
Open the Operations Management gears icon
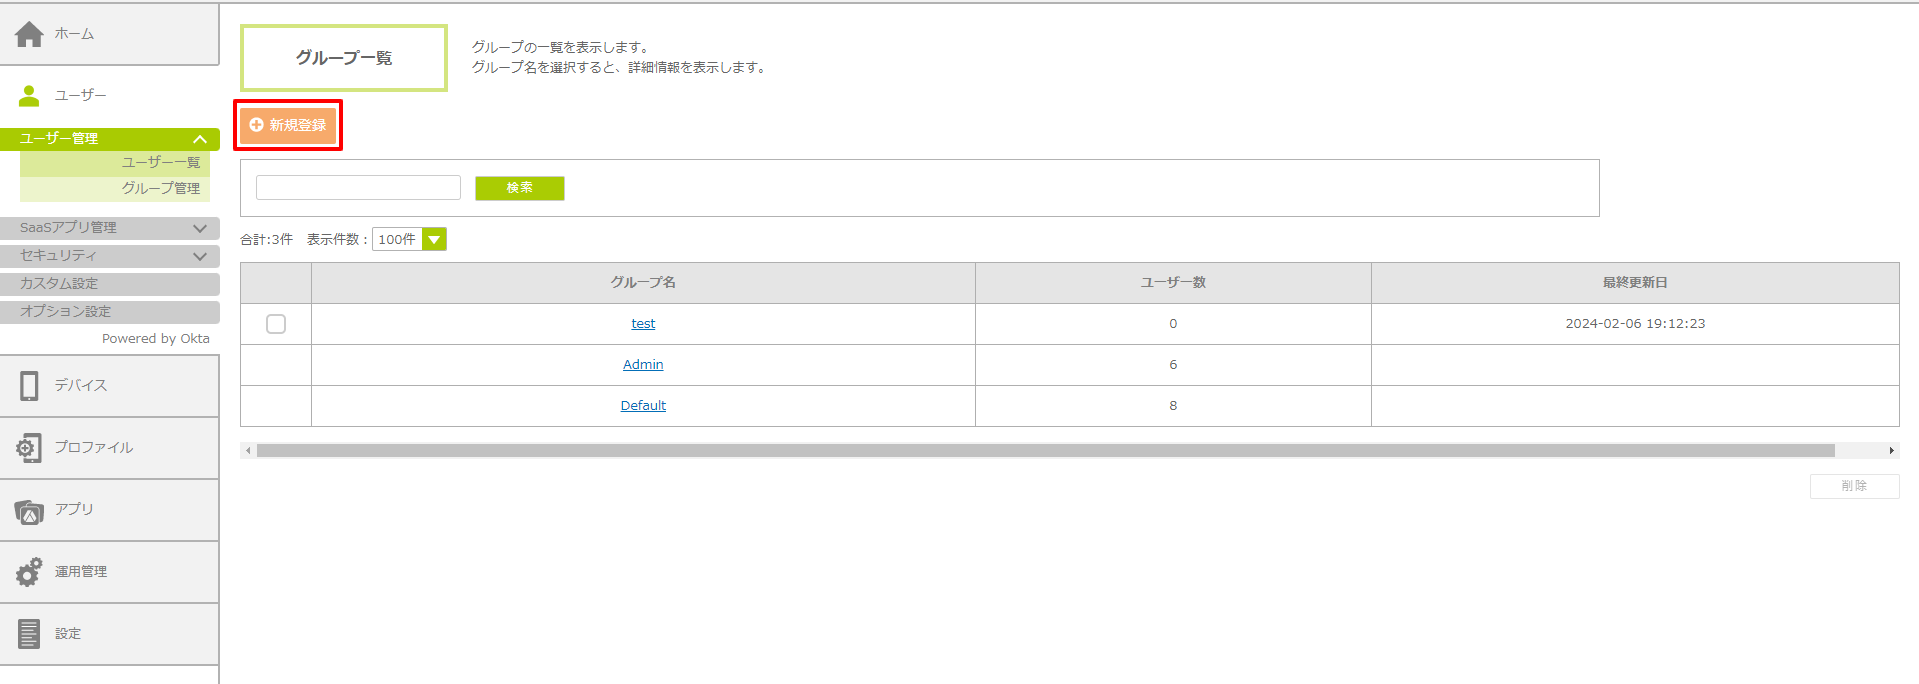point(29,572)
